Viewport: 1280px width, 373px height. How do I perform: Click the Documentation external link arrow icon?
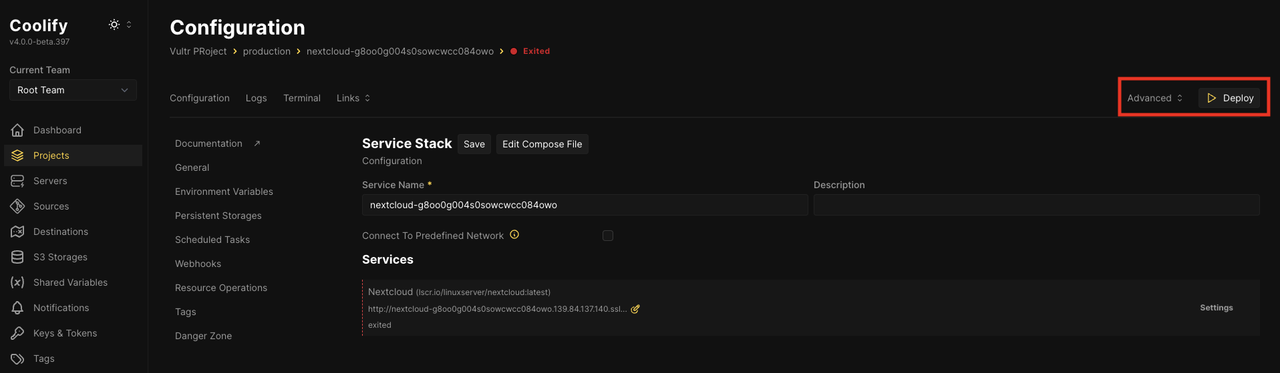(257, 143)
